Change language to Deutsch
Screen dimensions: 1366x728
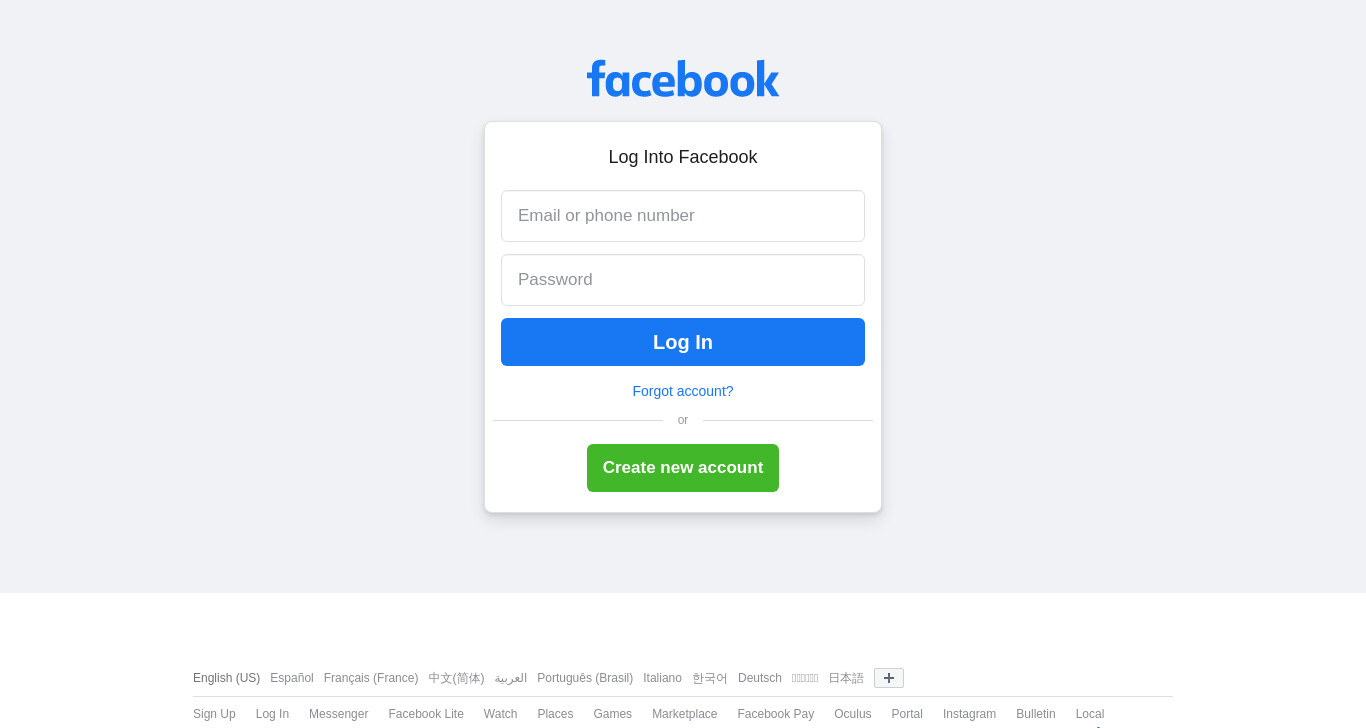click(760, 678)
